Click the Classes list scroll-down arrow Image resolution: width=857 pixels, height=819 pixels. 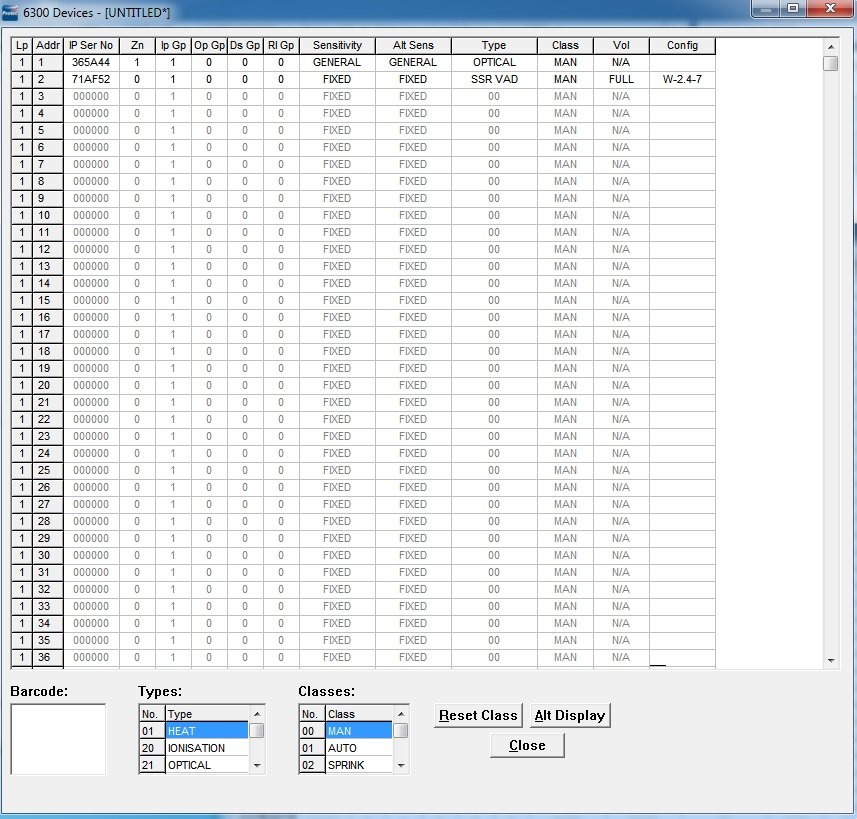(x=401, y=765)
